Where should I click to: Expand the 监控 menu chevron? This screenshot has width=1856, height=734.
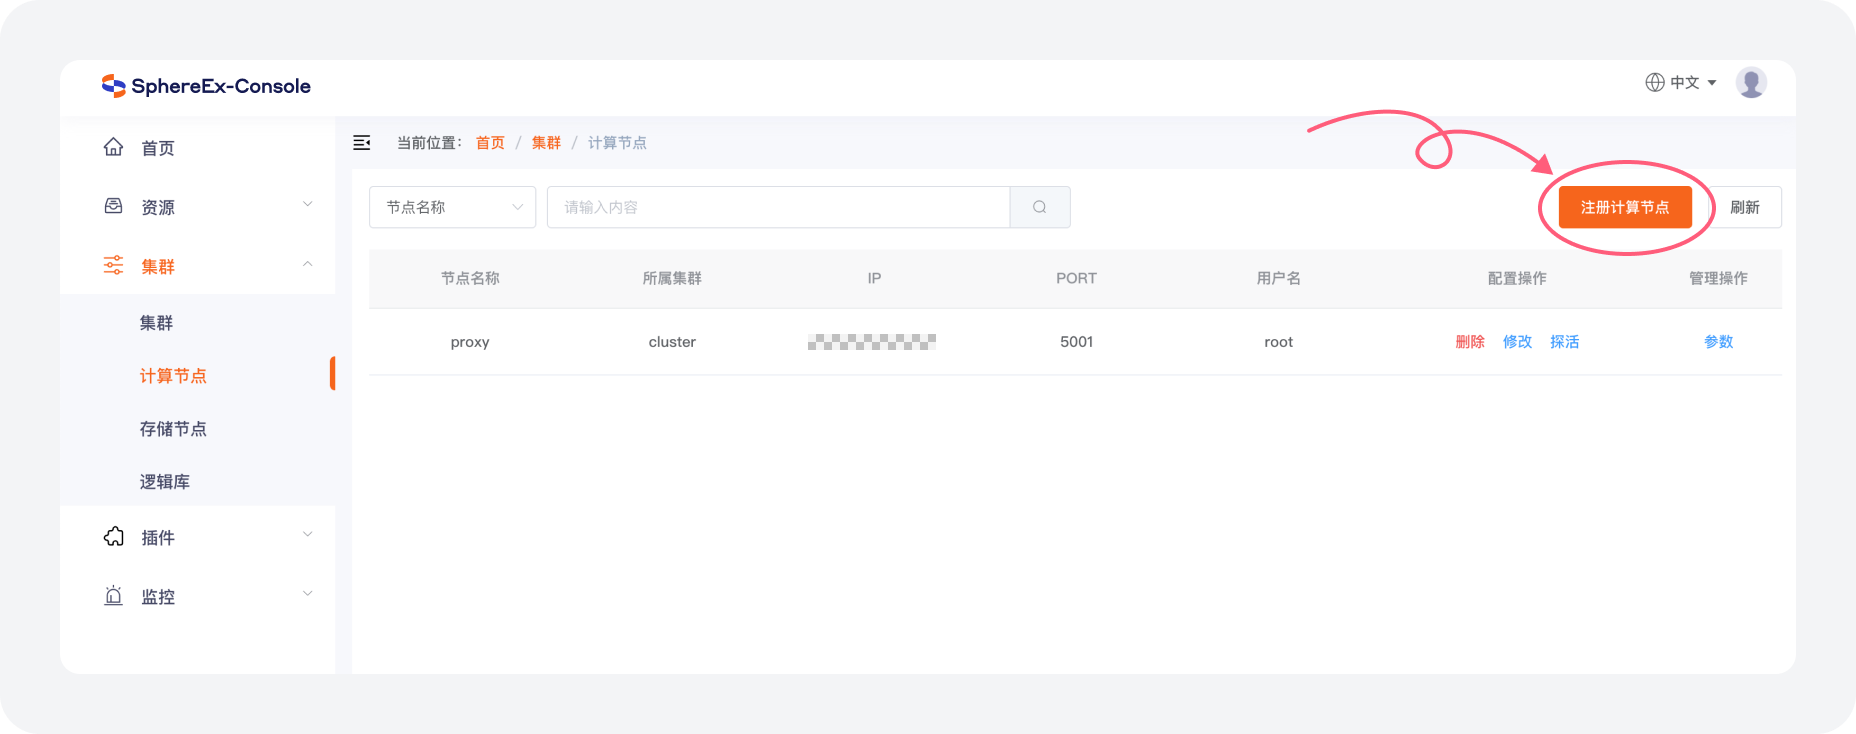(x=308, y=594)
